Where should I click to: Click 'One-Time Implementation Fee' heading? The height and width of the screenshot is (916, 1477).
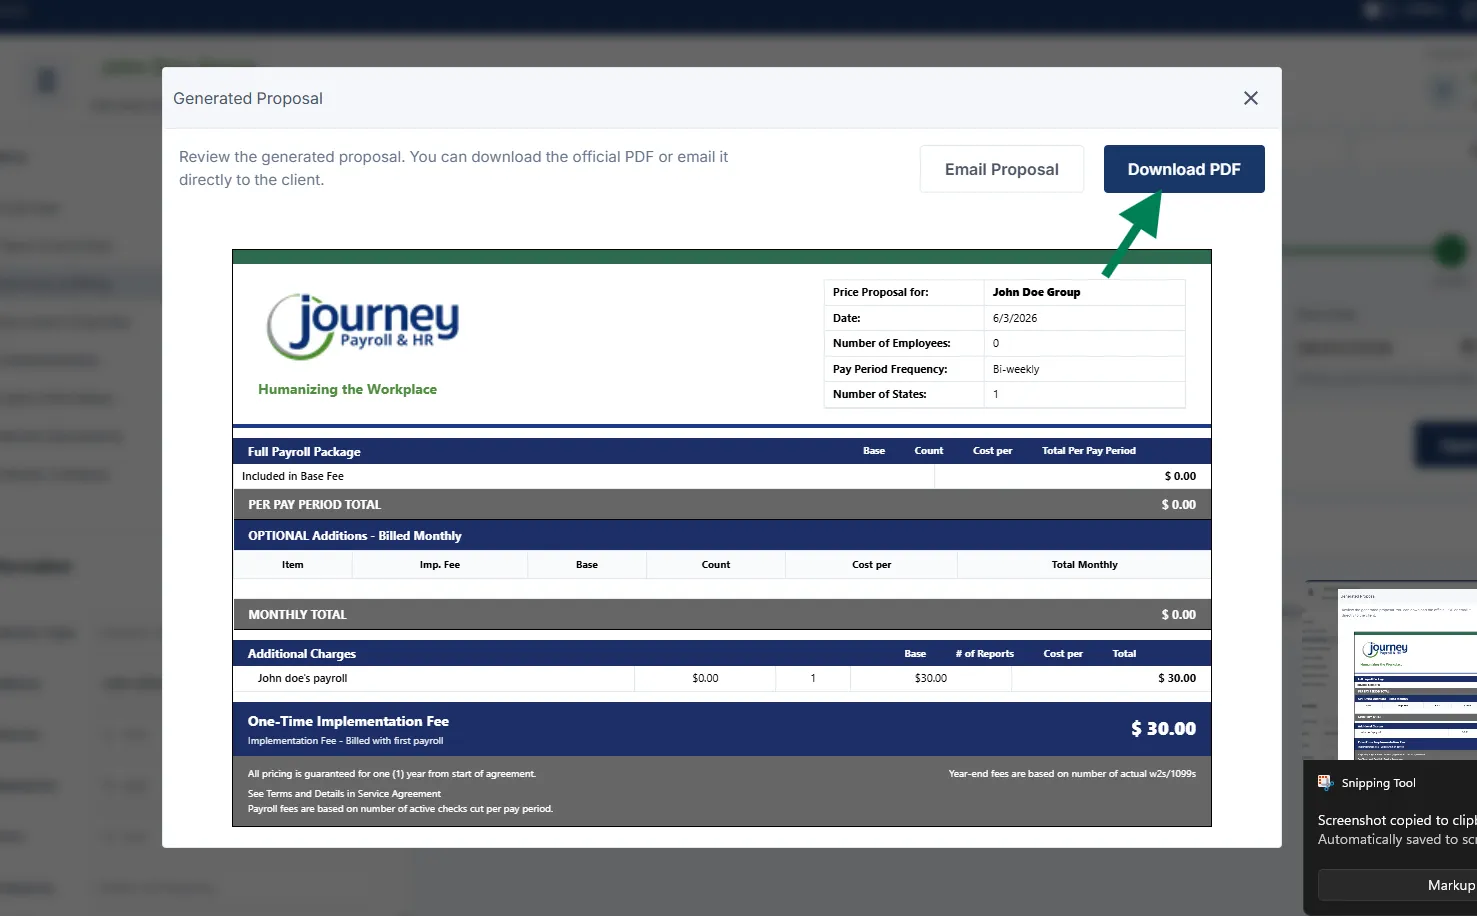point(348,721)
